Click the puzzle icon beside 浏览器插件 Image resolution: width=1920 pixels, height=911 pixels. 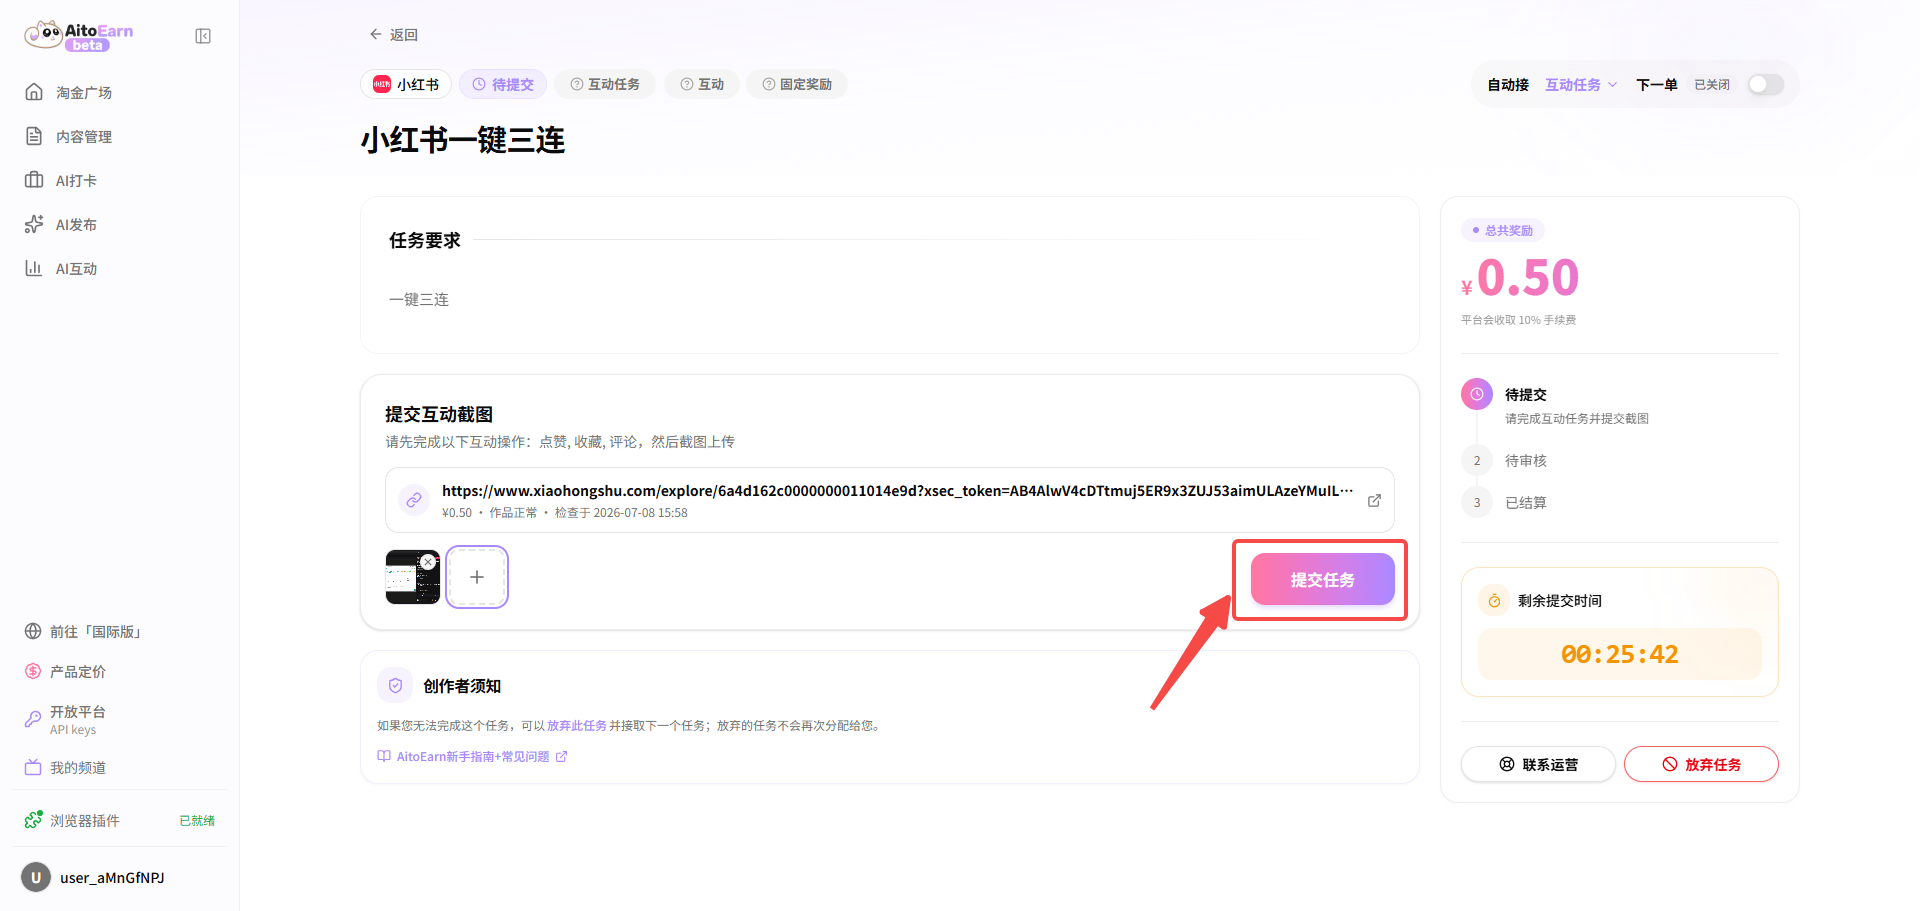34,819
